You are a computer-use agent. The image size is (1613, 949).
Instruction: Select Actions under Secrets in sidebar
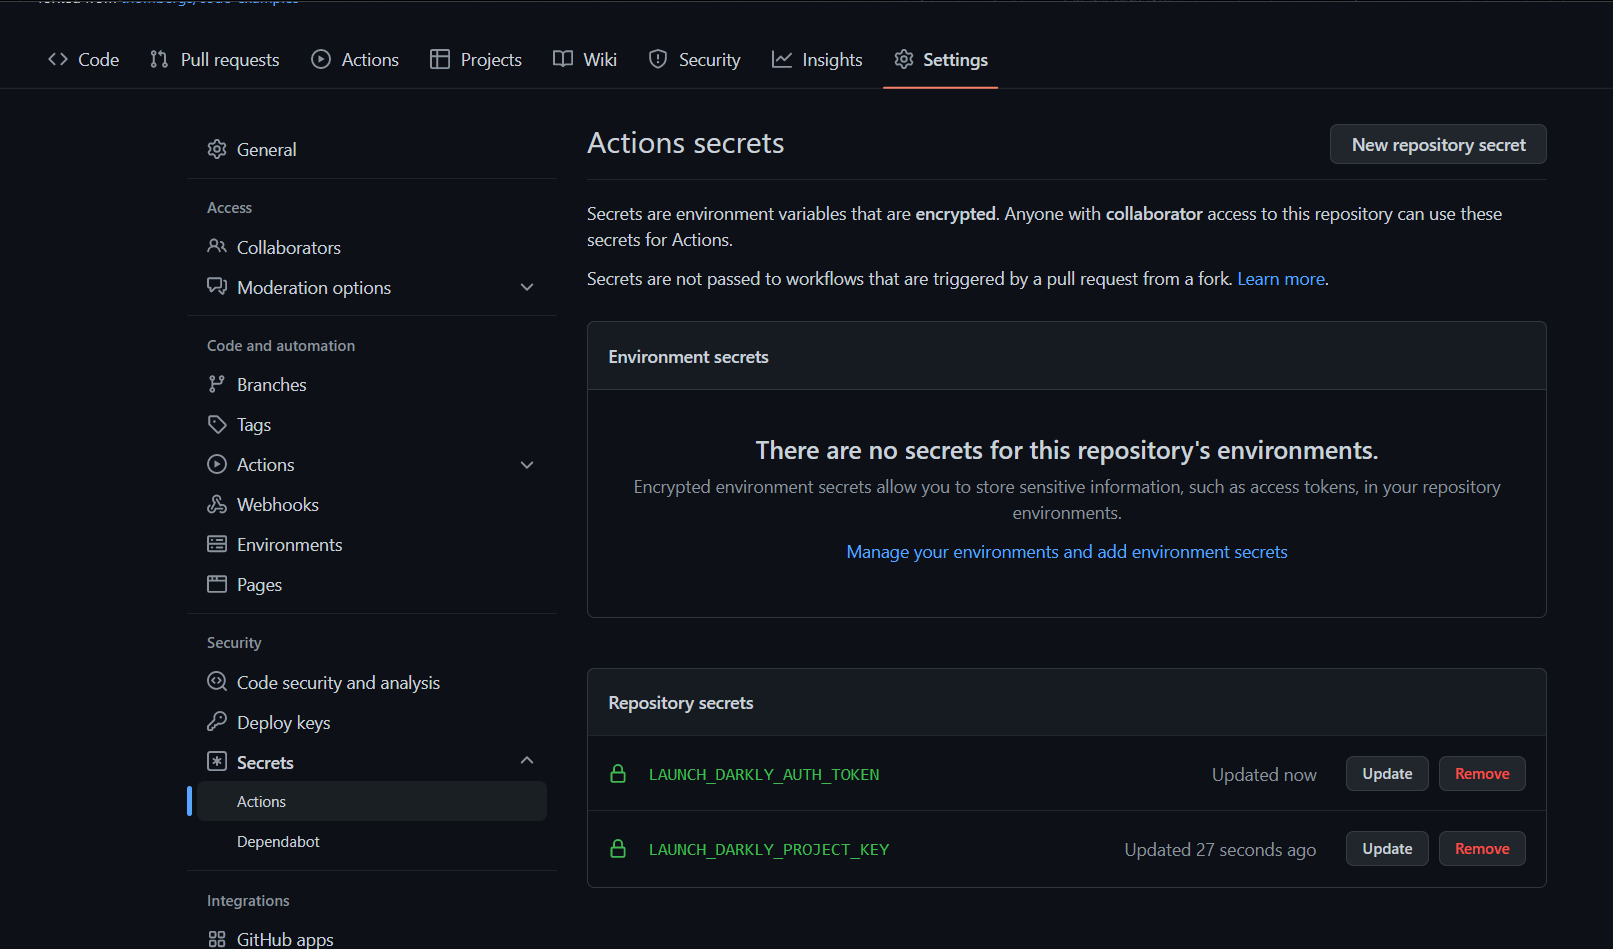[372, 801]
